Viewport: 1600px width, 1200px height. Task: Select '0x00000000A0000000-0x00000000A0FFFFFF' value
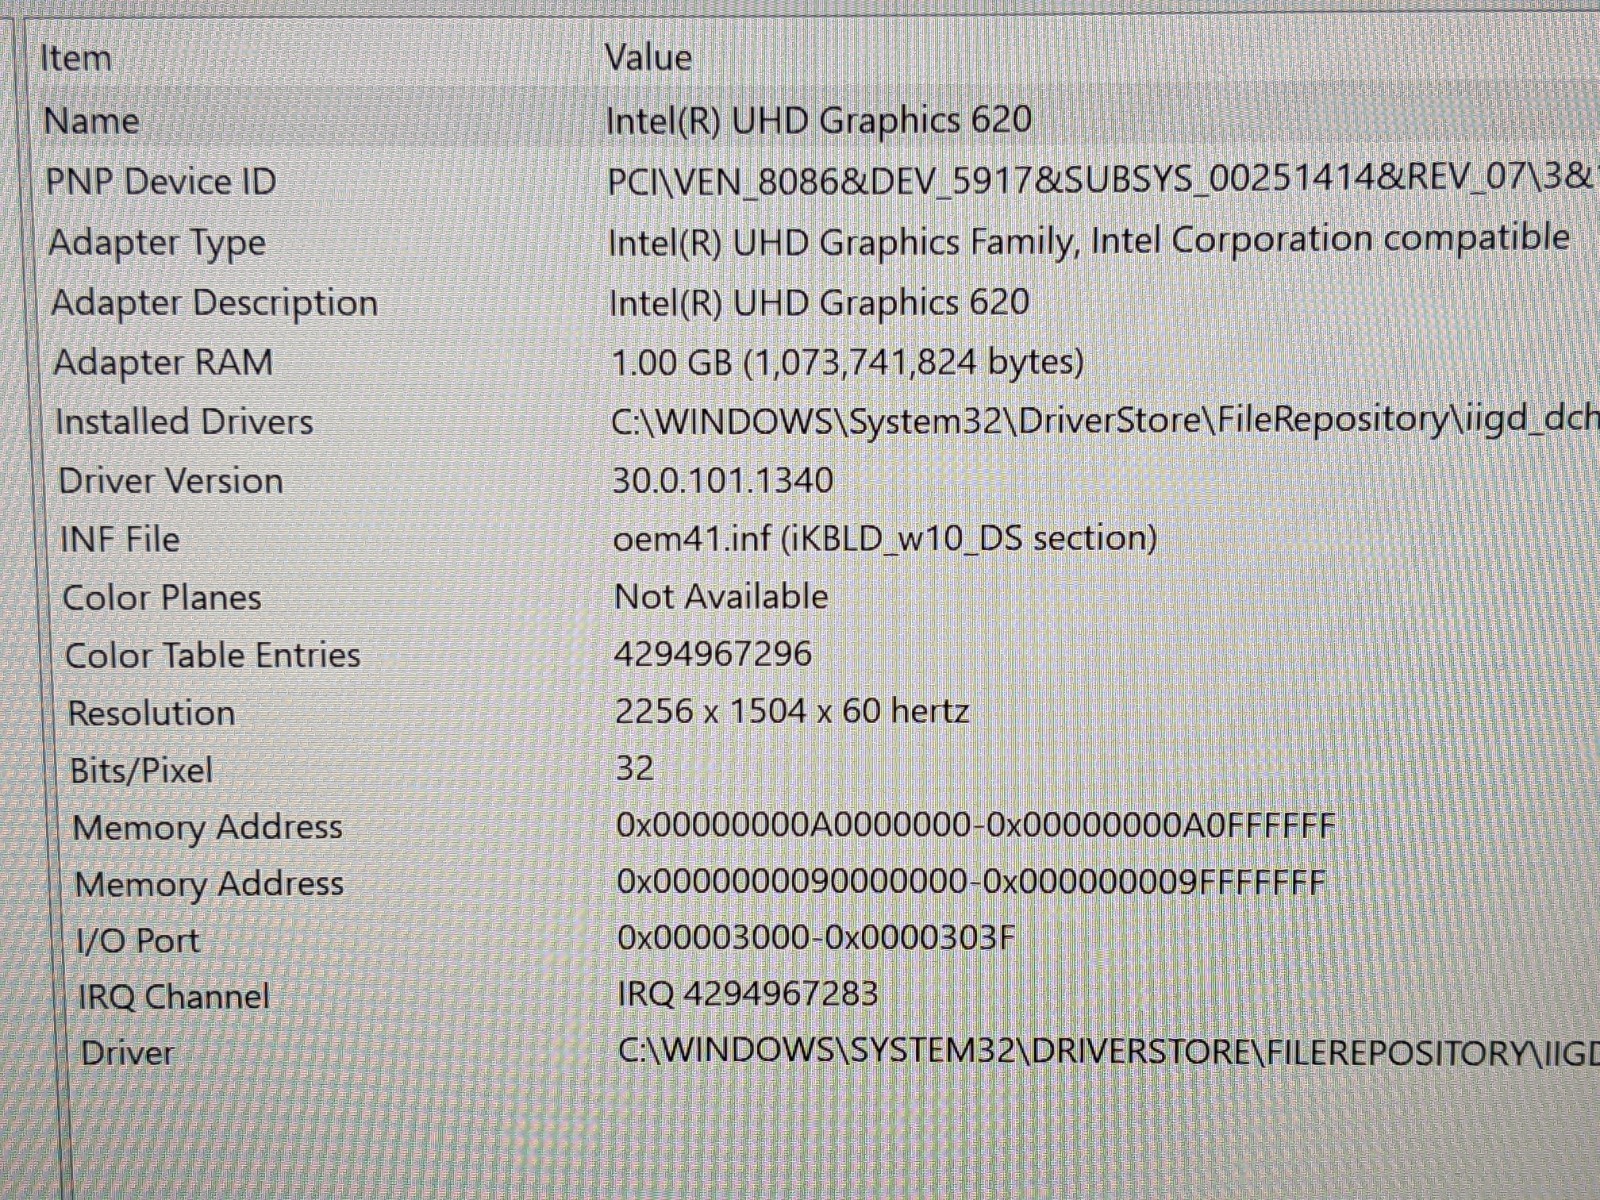click(x=976, y=825)
